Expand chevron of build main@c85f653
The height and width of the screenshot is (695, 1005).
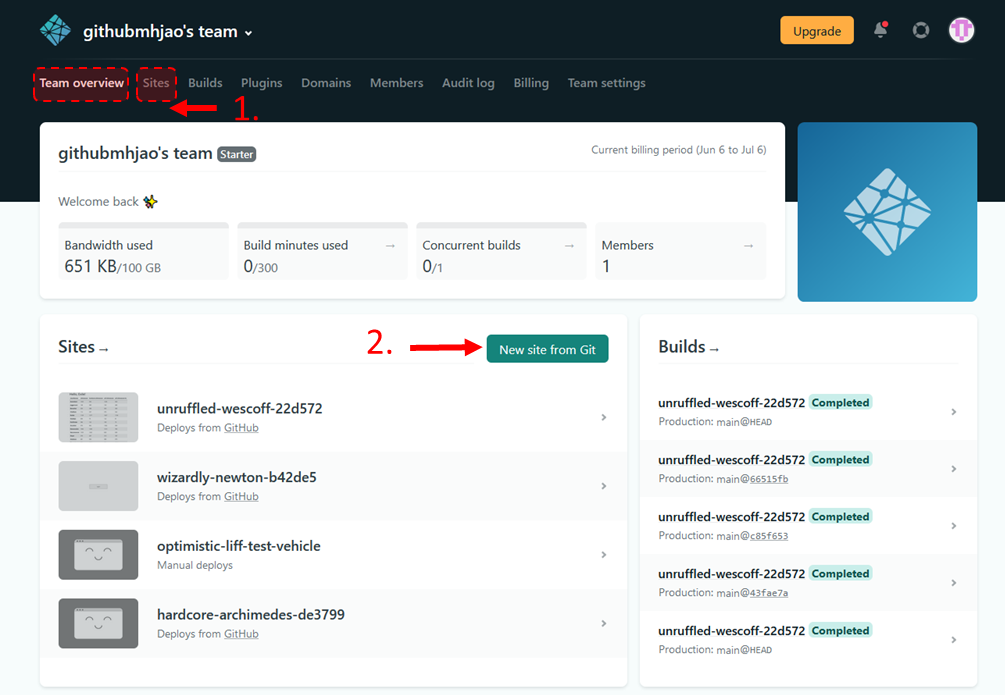click(x=954, y=526)
